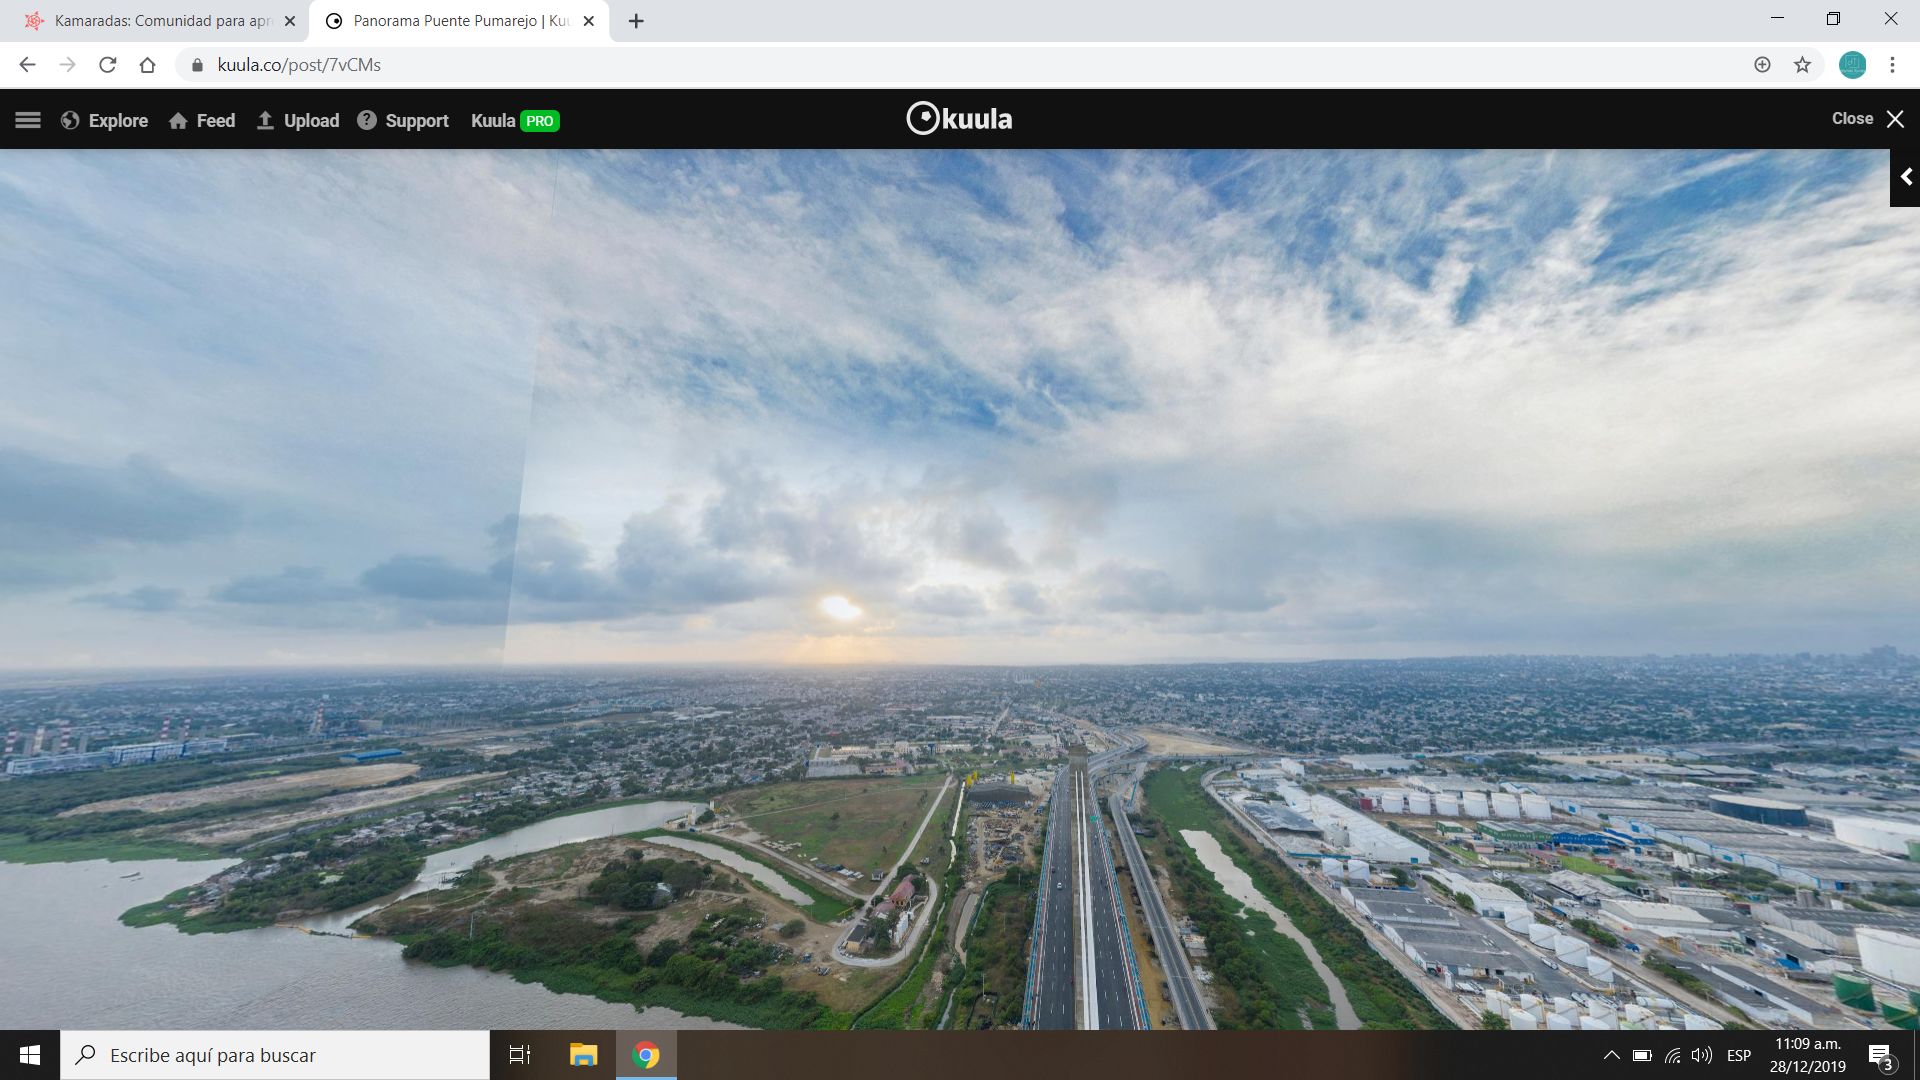
Task: Close the Kamaradas tab
Action: [290, 21]
